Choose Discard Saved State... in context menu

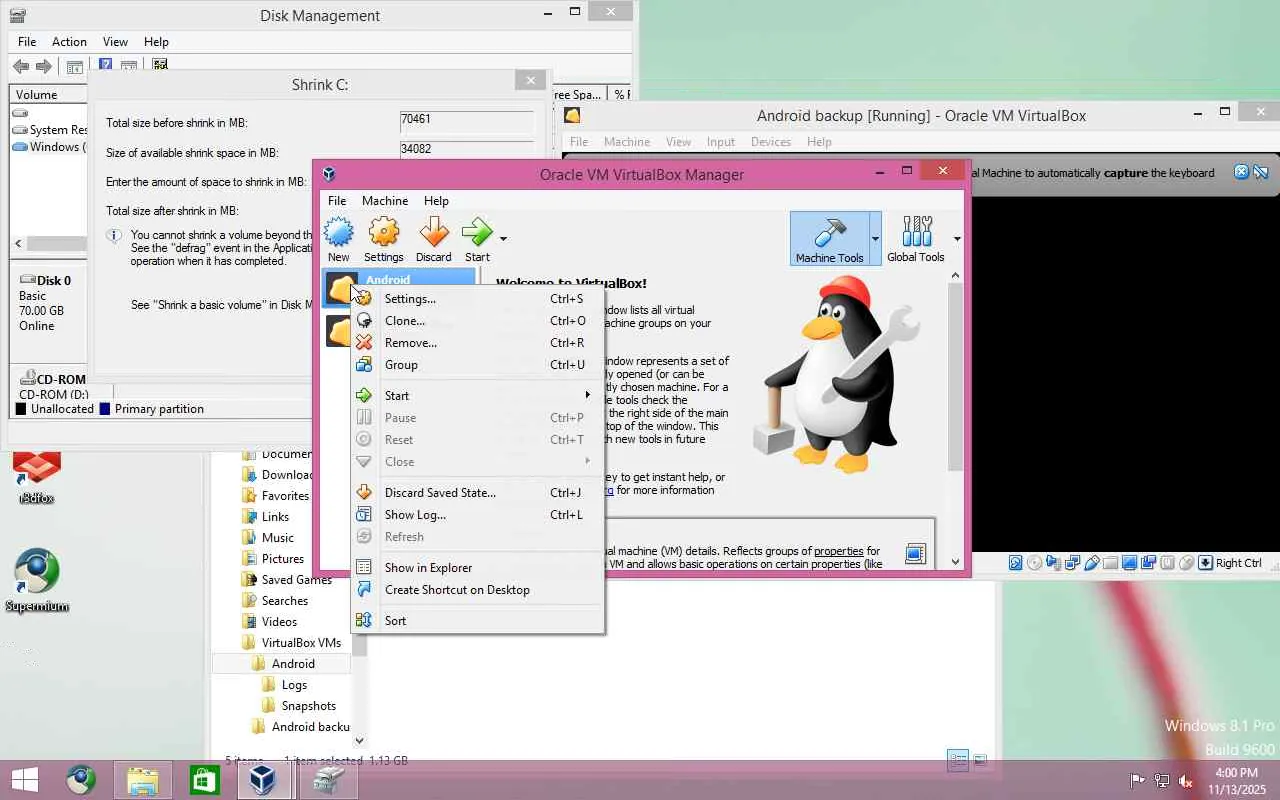[478, 493]
